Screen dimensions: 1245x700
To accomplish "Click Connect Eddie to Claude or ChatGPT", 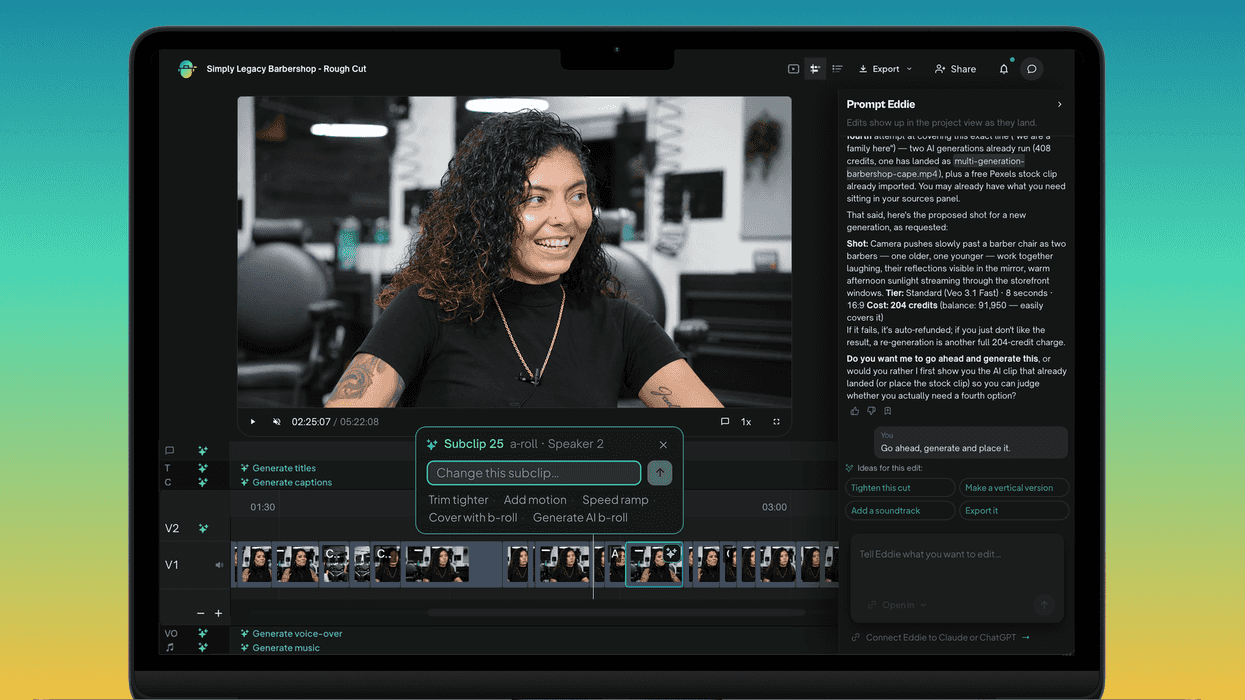I will 940,637.
